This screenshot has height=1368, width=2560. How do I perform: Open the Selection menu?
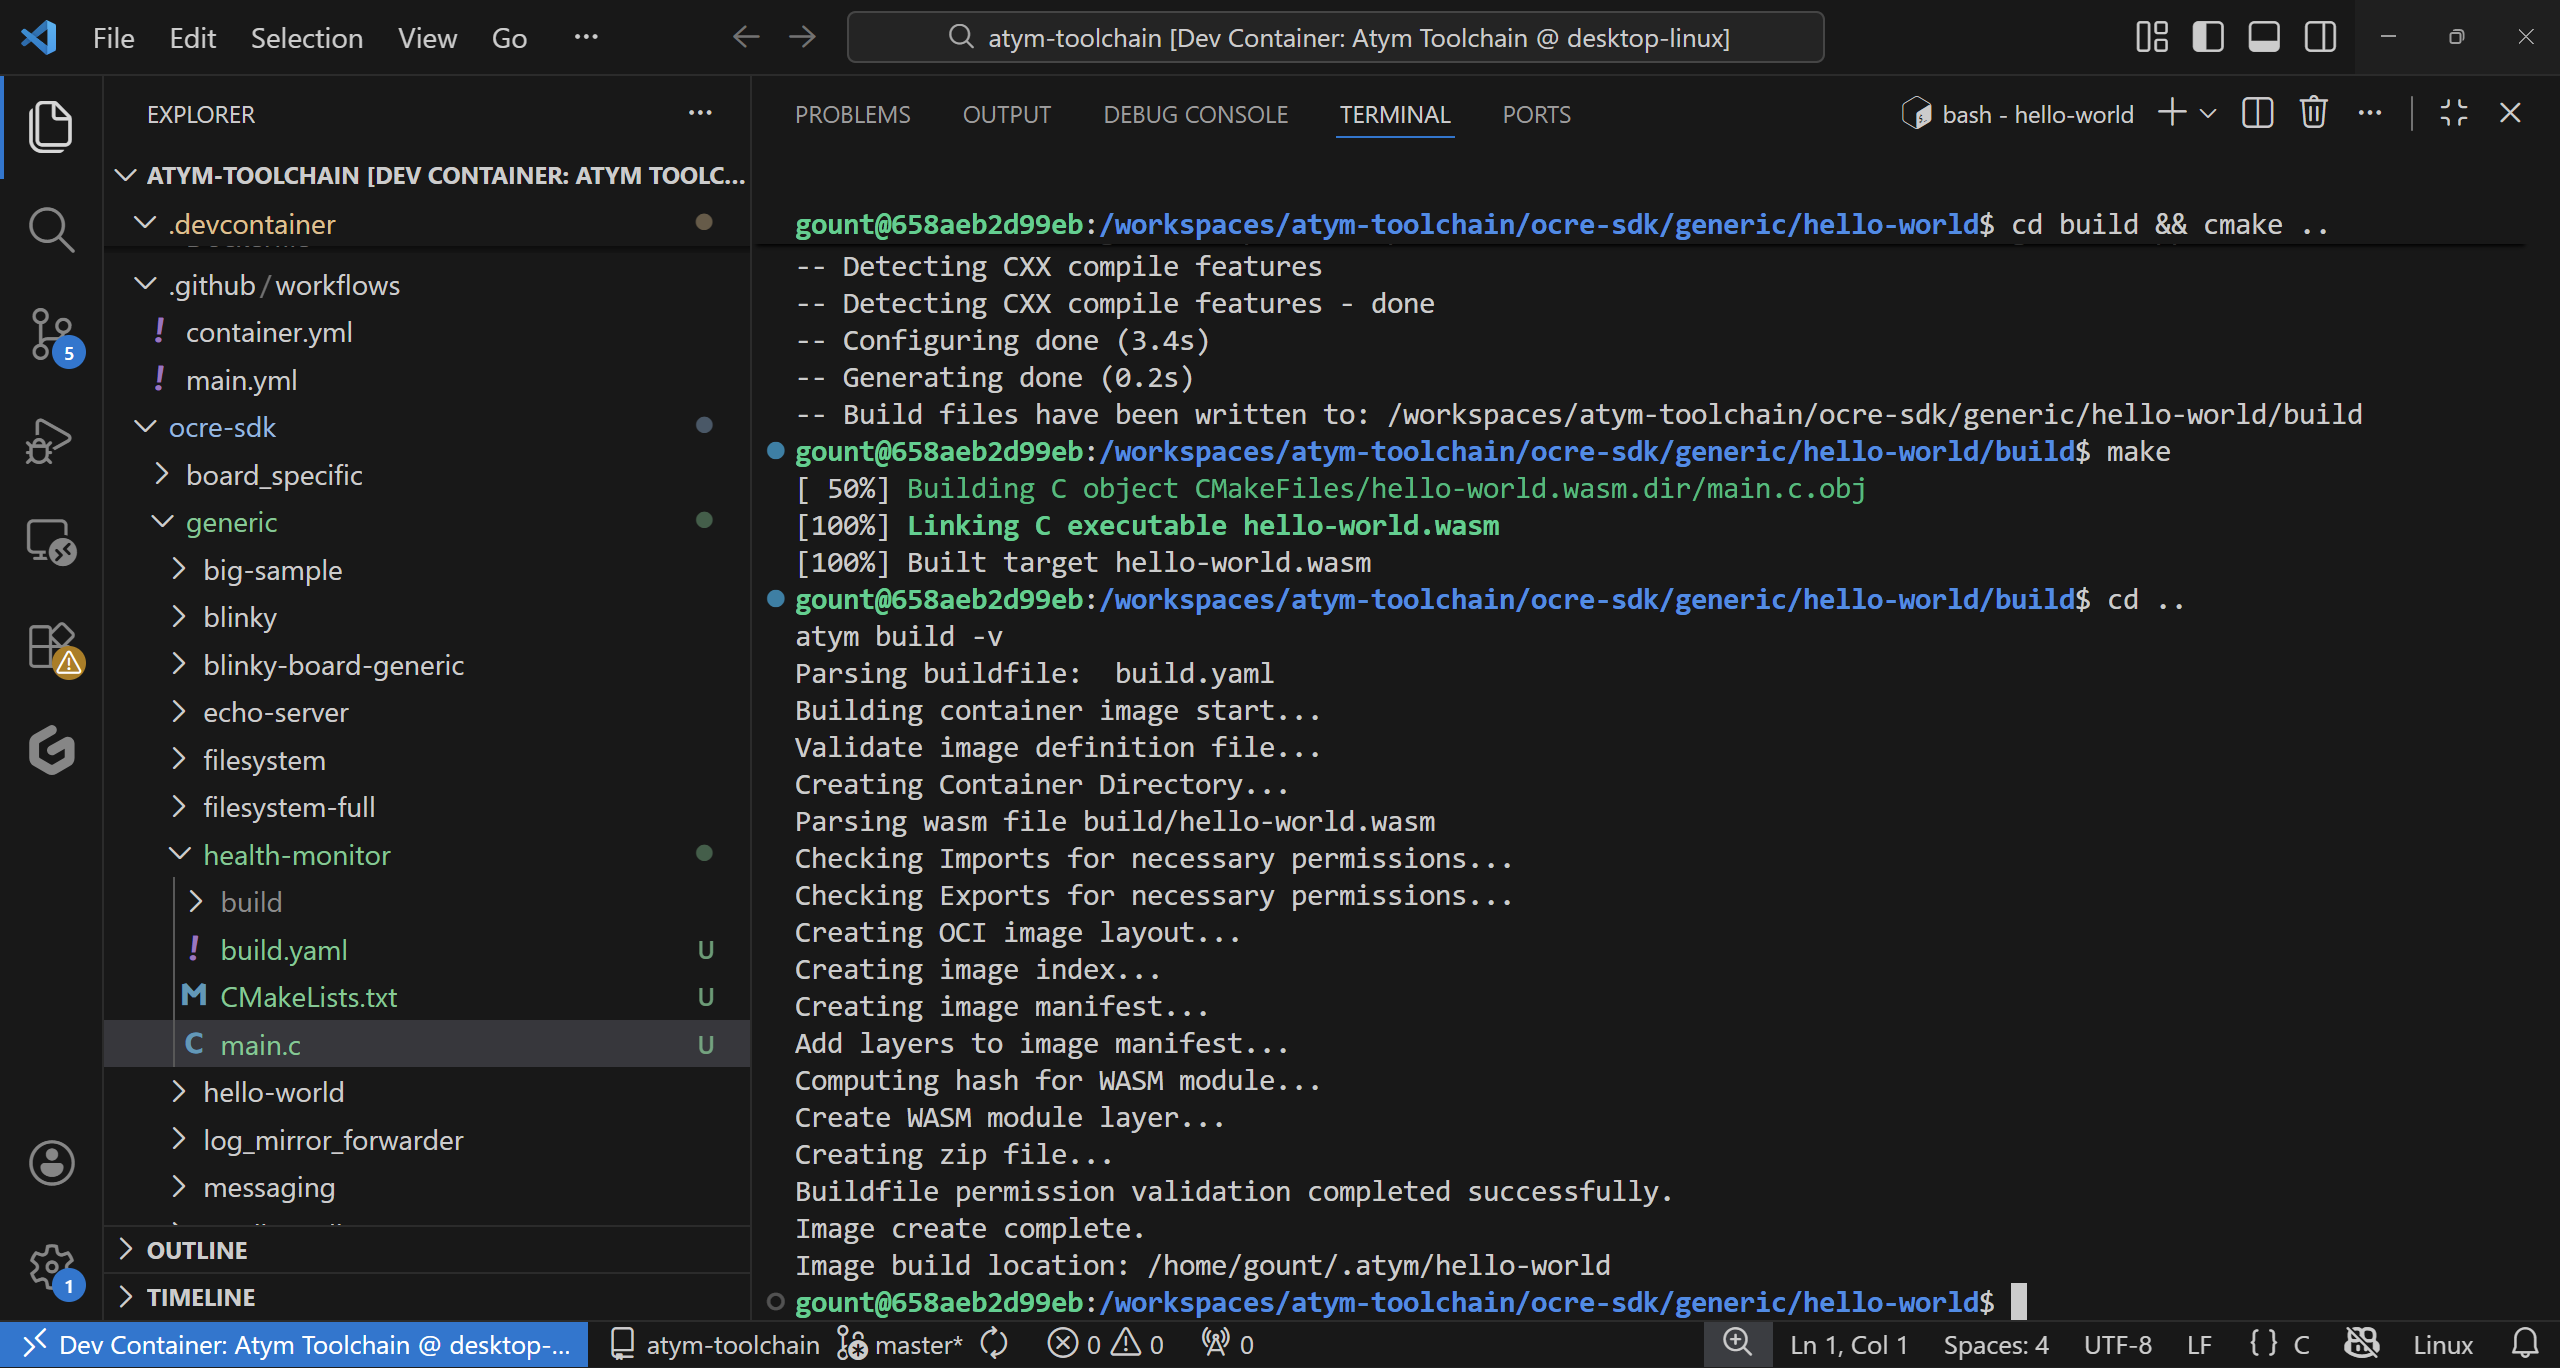click(306, 37)
